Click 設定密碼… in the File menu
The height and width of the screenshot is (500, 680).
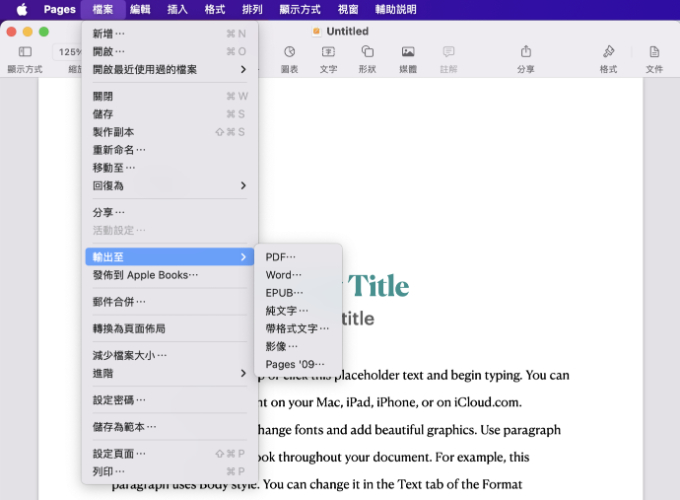(119, 400)
